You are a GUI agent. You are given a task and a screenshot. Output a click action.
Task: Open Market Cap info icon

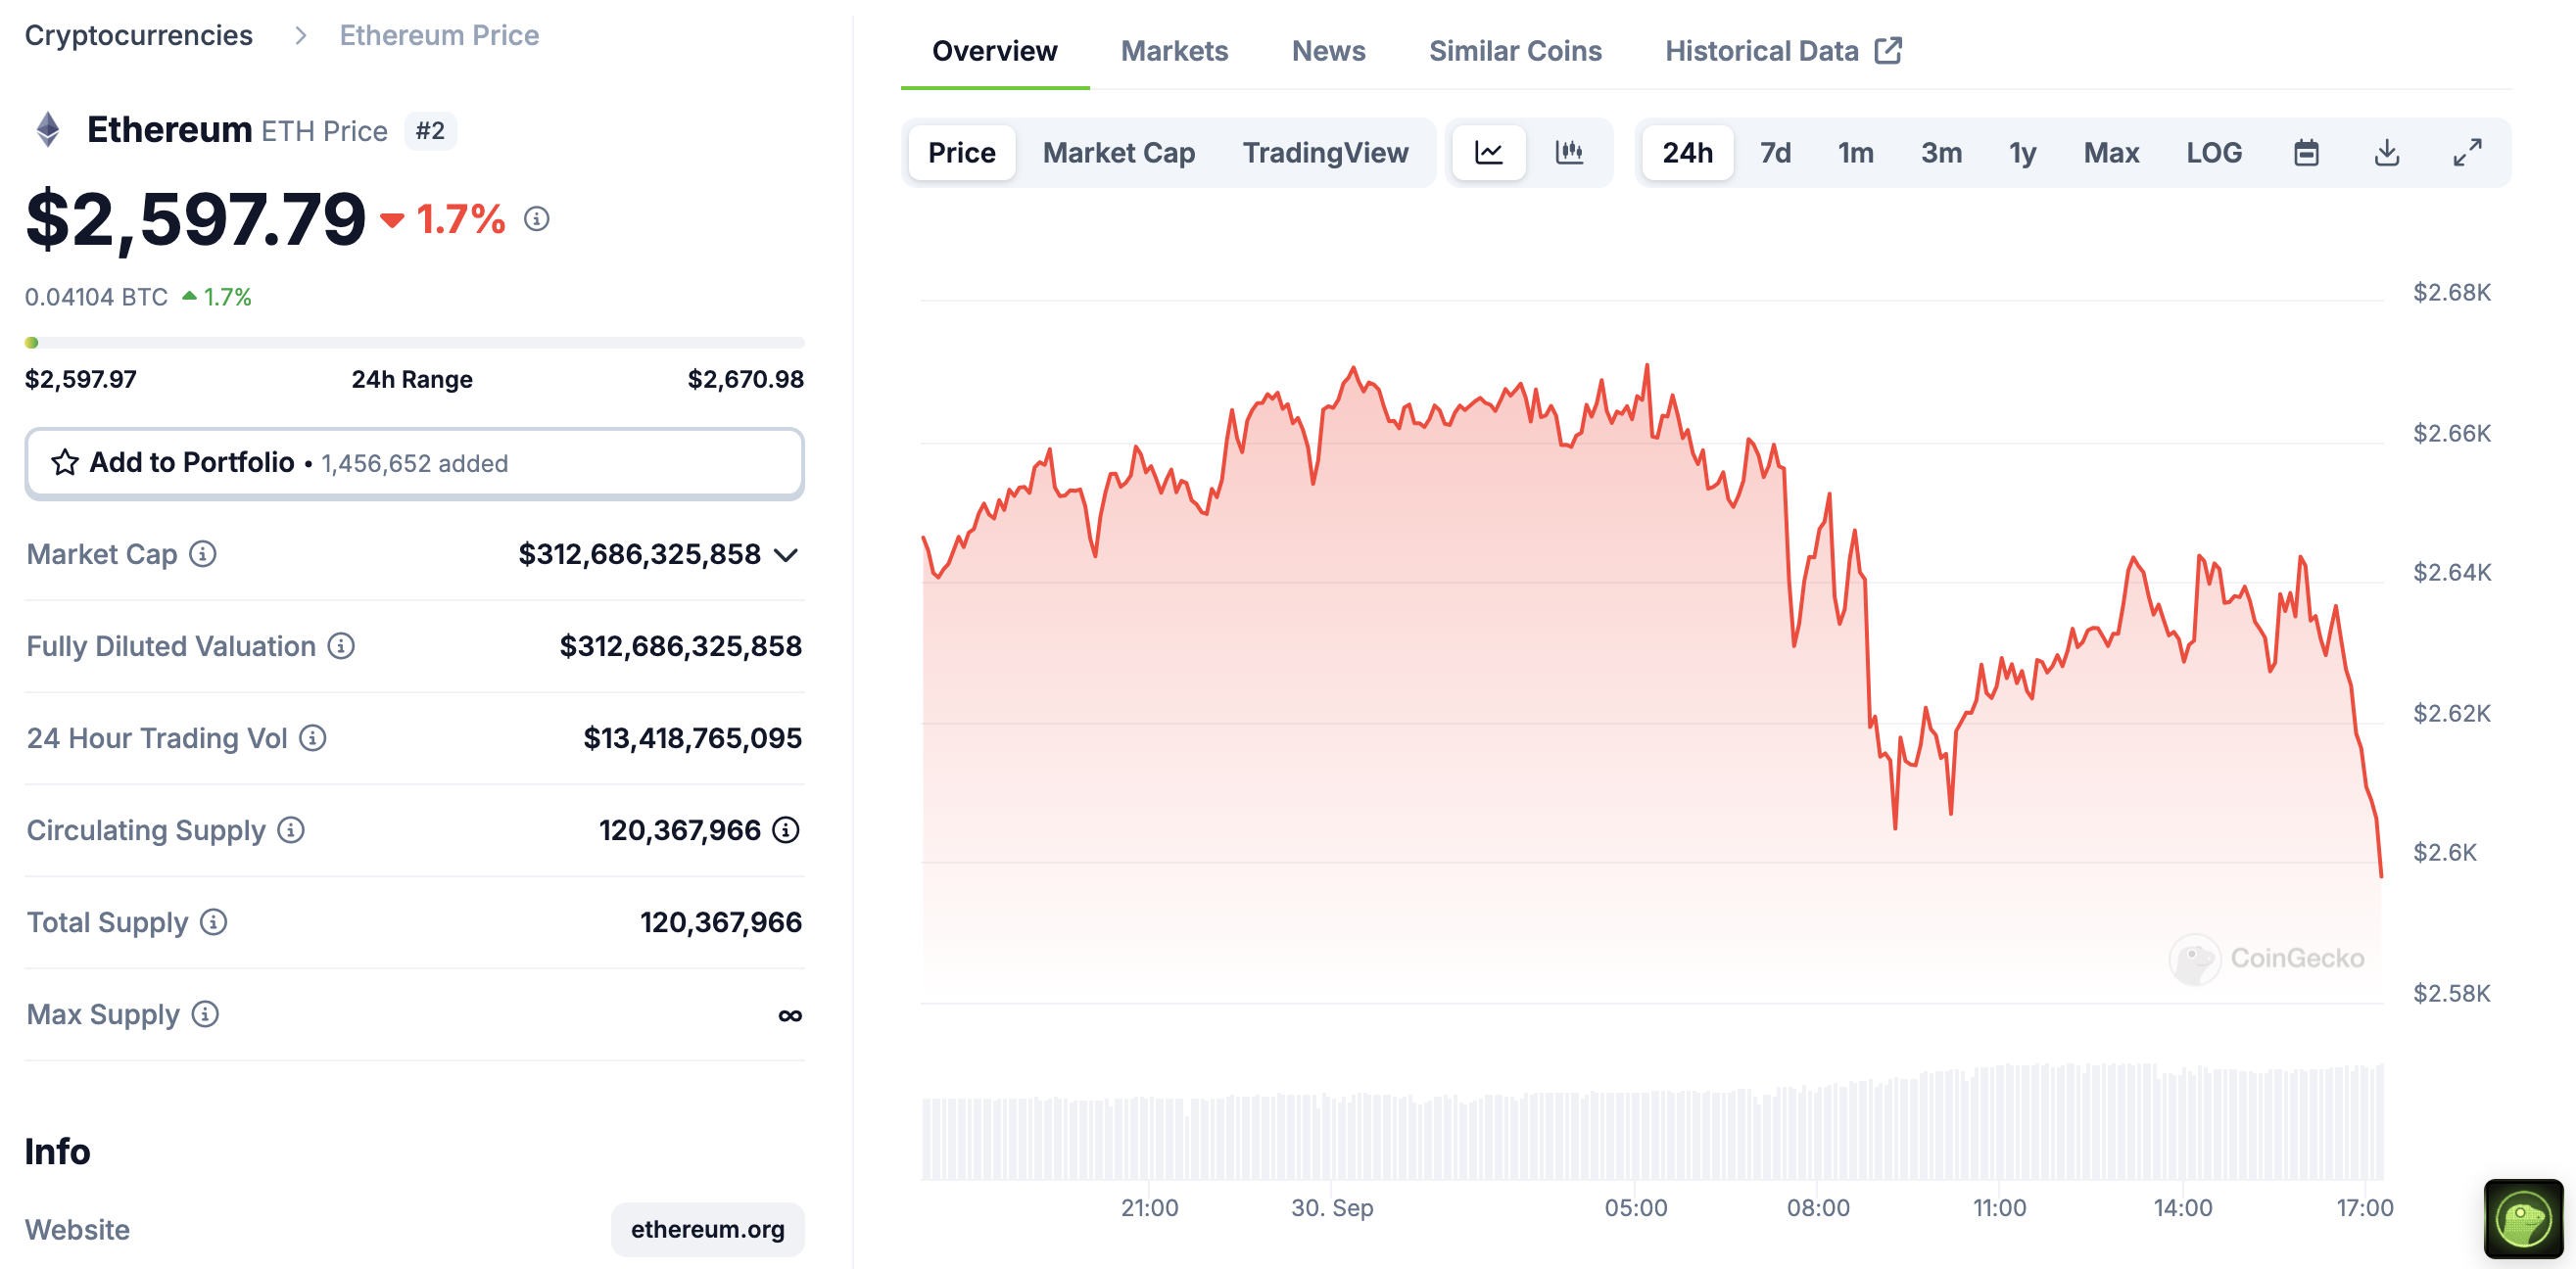[203, 554]
